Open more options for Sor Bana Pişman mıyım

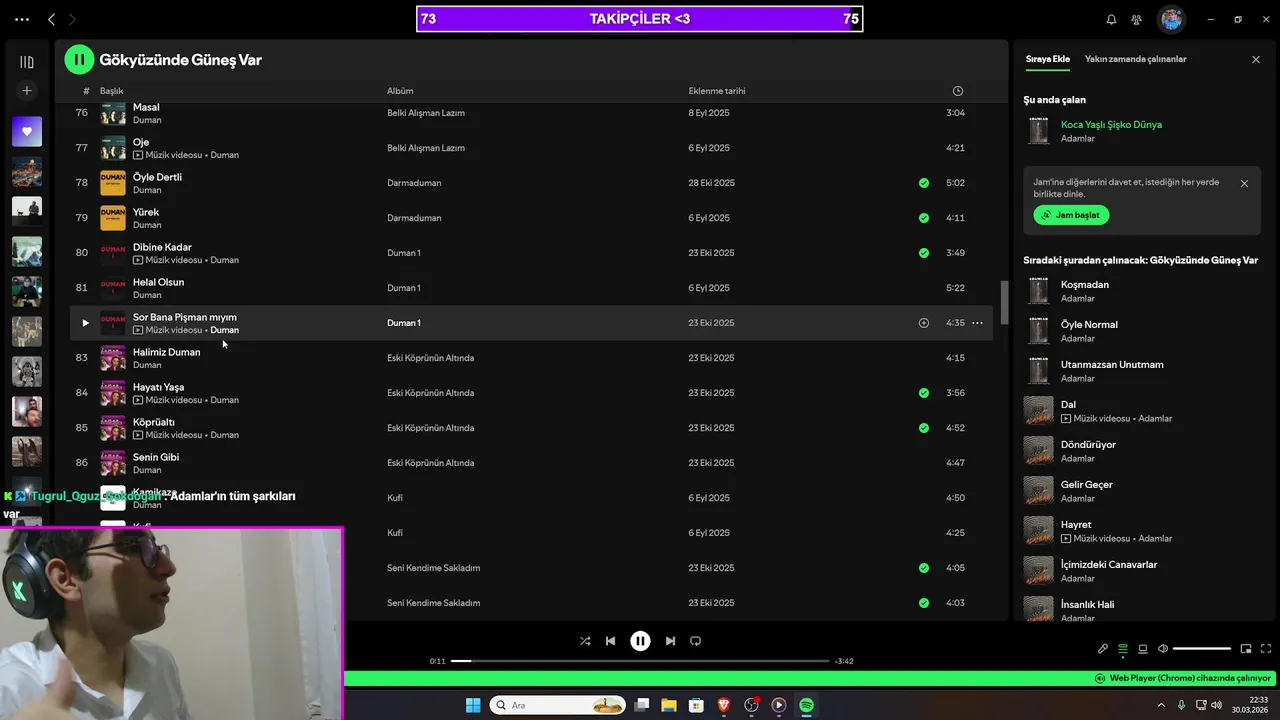pyautogui.click(x=977, y=323)
